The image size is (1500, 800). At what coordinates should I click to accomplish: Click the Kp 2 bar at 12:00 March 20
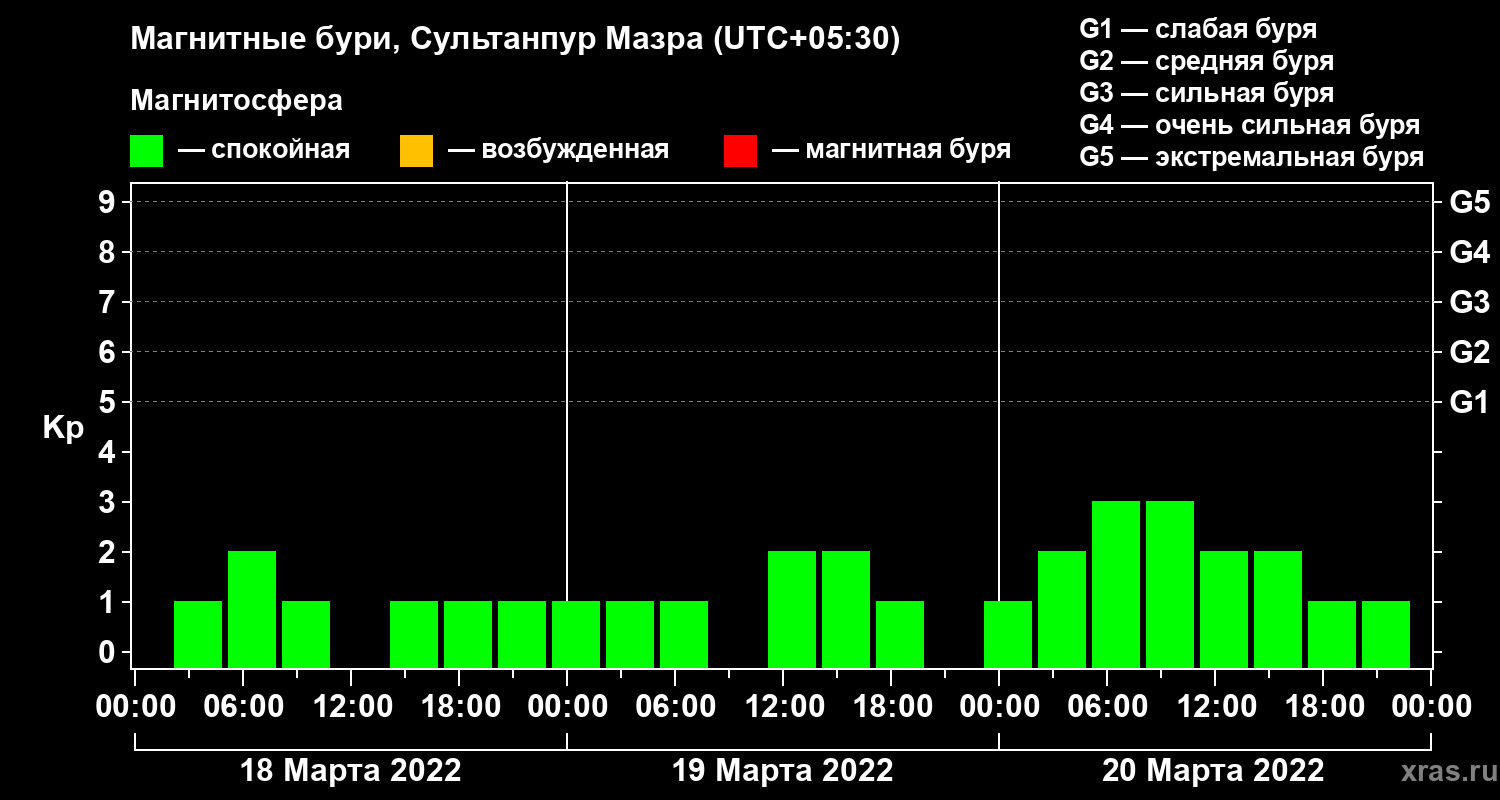[1224, 609]
